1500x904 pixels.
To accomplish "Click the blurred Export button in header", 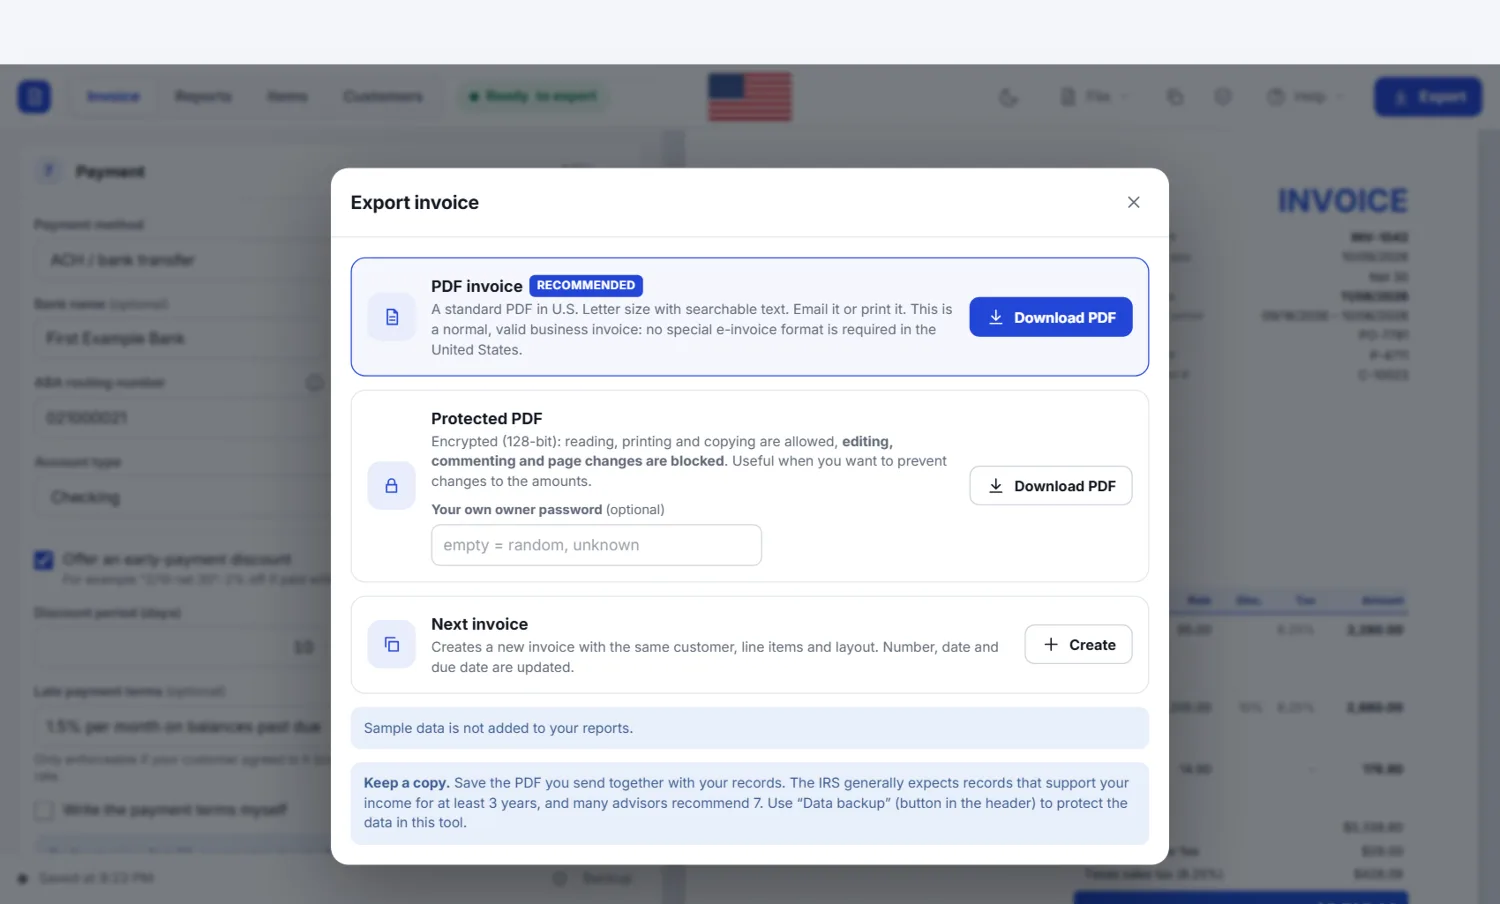I will click(x=1428, y=97).
